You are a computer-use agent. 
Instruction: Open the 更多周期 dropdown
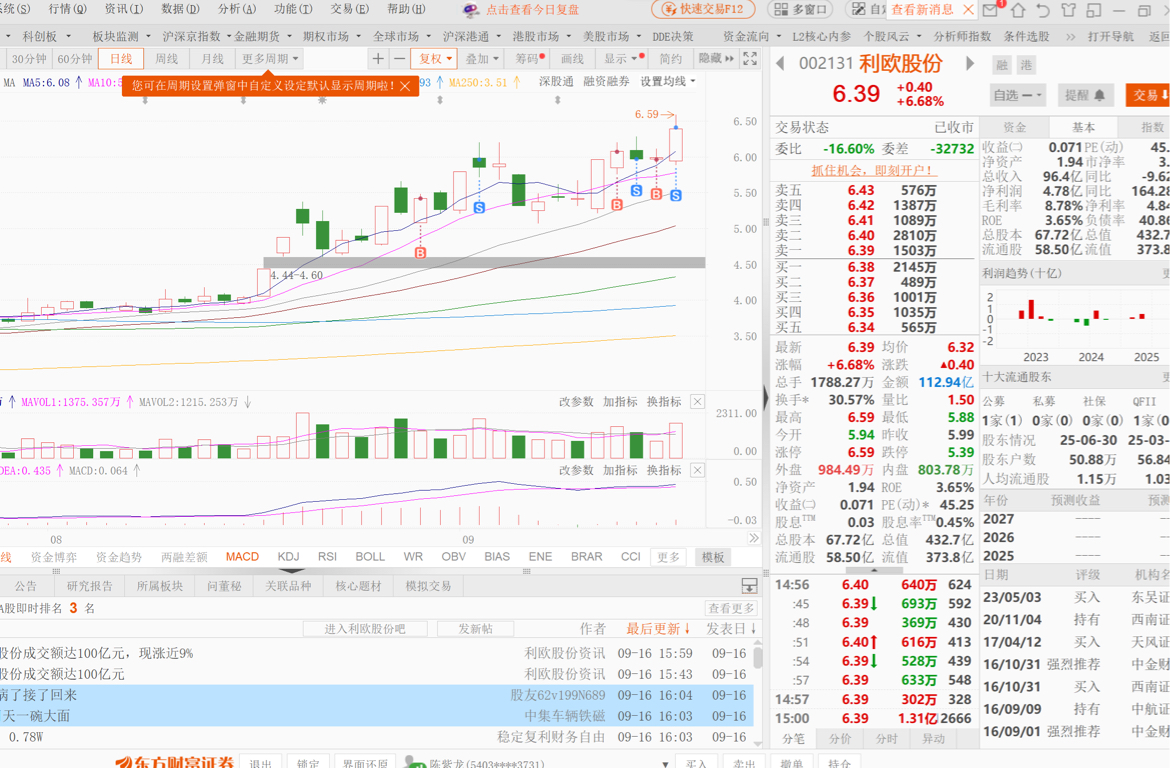269,58
